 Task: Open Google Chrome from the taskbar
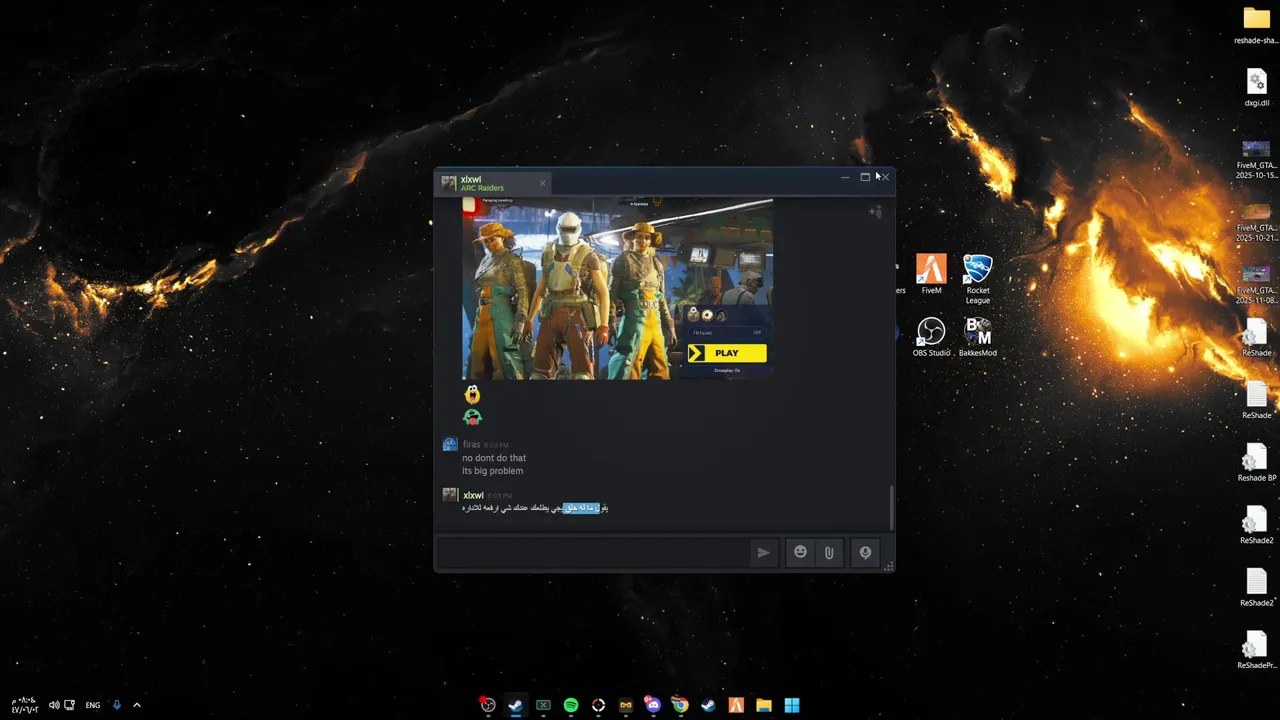click(x=680, y=705)
